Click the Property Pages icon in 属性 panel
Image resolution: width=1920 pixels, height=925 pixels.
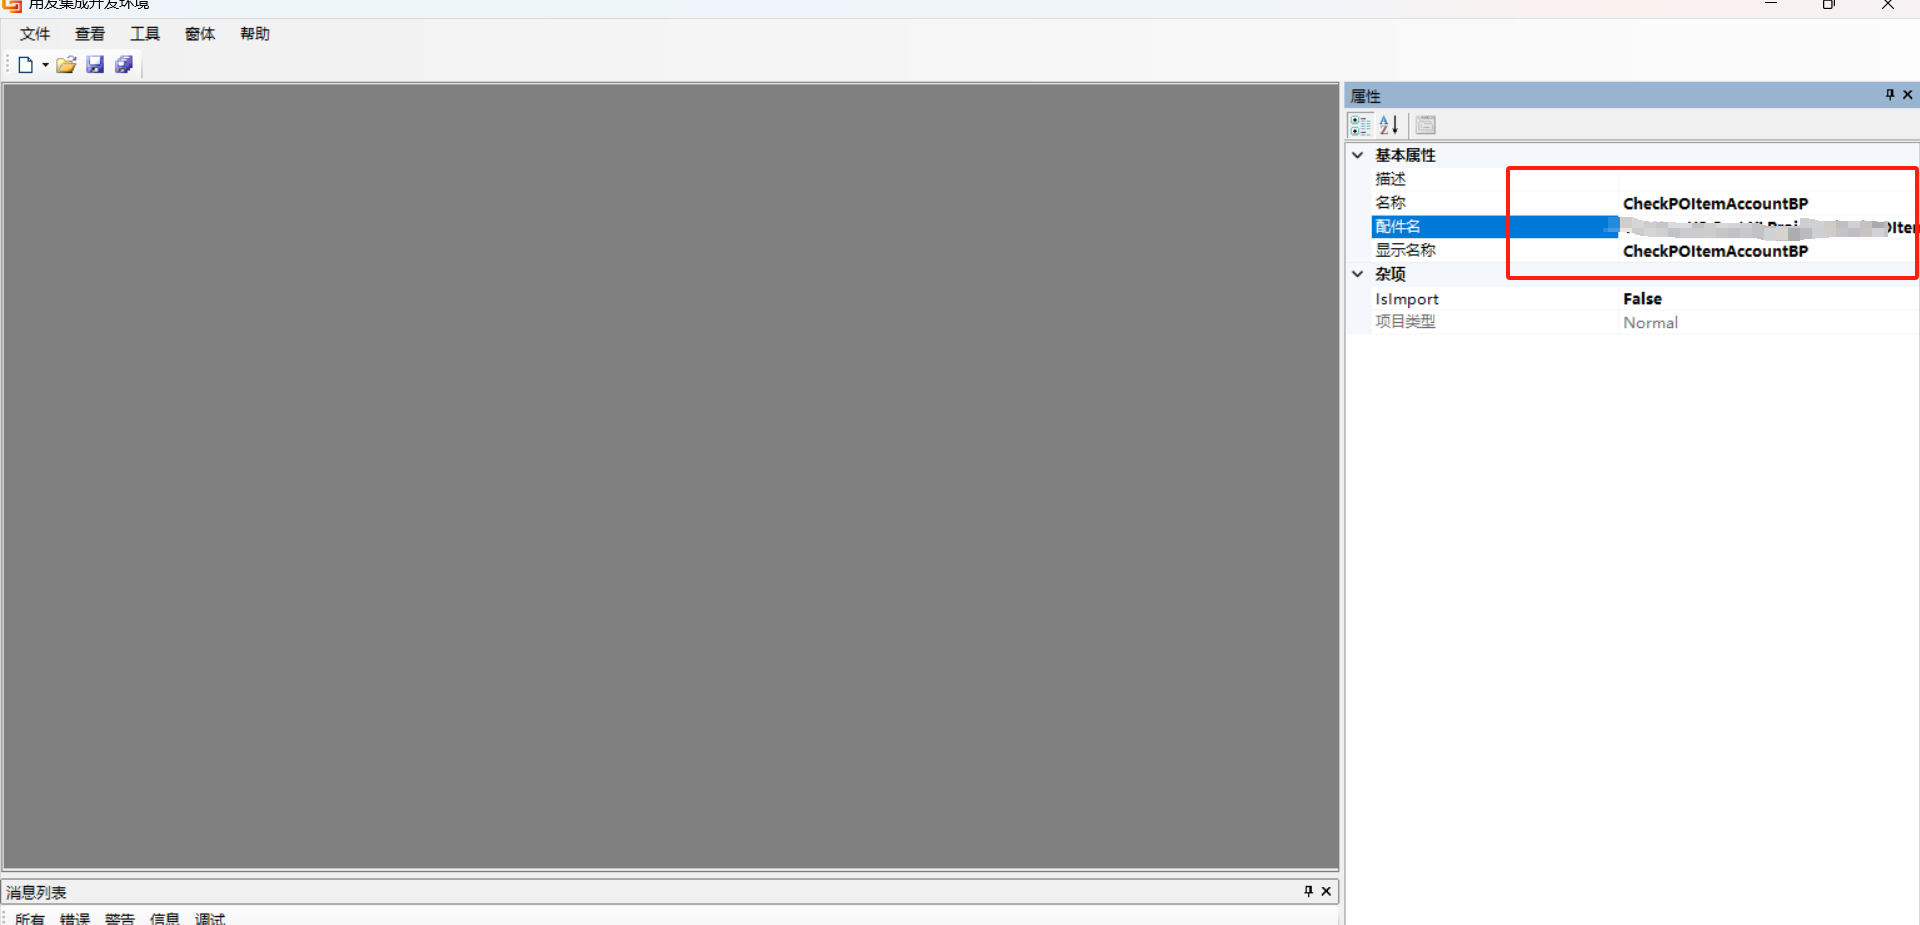[x=1426, y=125]
